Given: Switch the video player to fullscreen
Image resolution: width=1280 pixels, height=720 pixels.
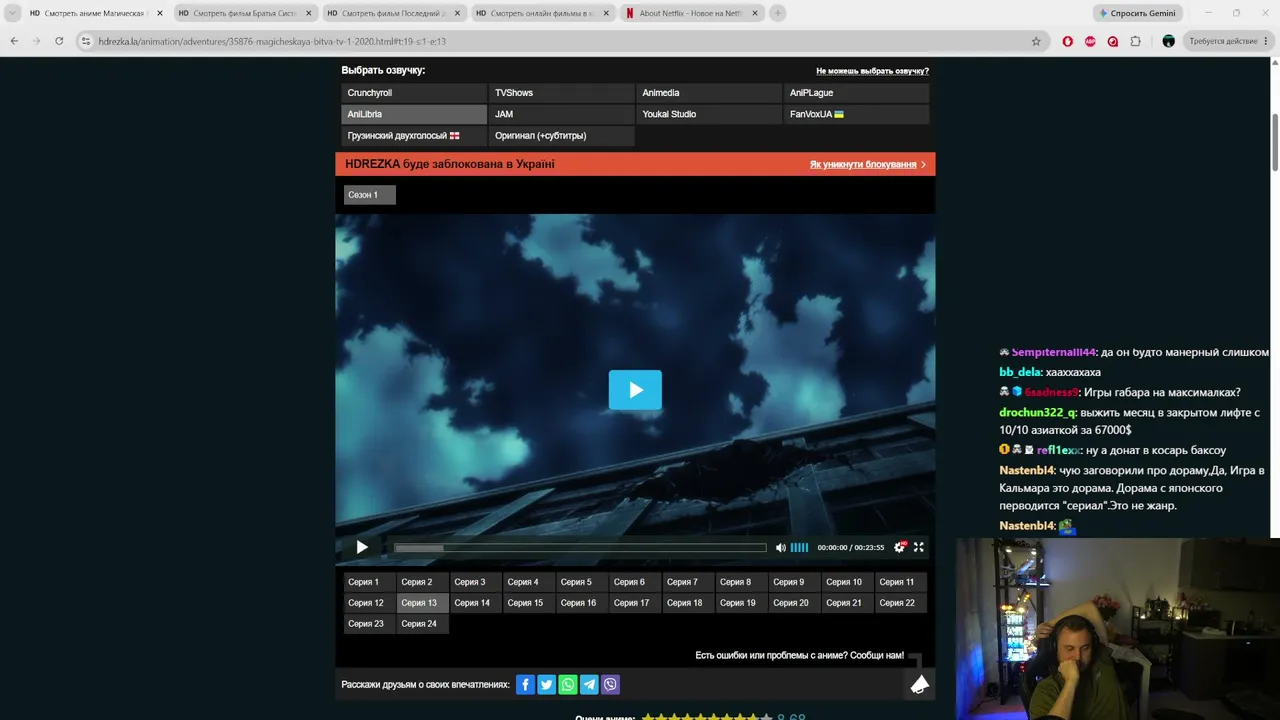Looking at the screenshot, I should [x=919, y=547].
